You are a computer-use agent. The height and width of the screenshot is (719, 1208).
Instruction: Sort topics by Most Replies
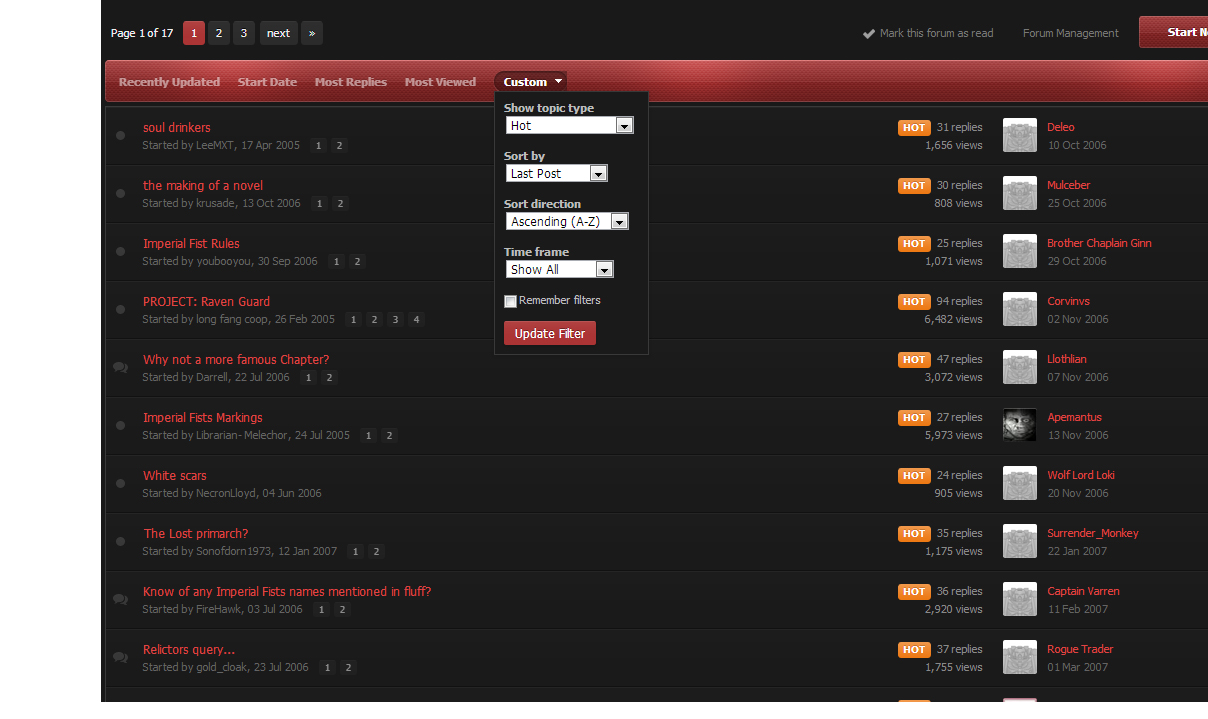[x=350, y=82]
